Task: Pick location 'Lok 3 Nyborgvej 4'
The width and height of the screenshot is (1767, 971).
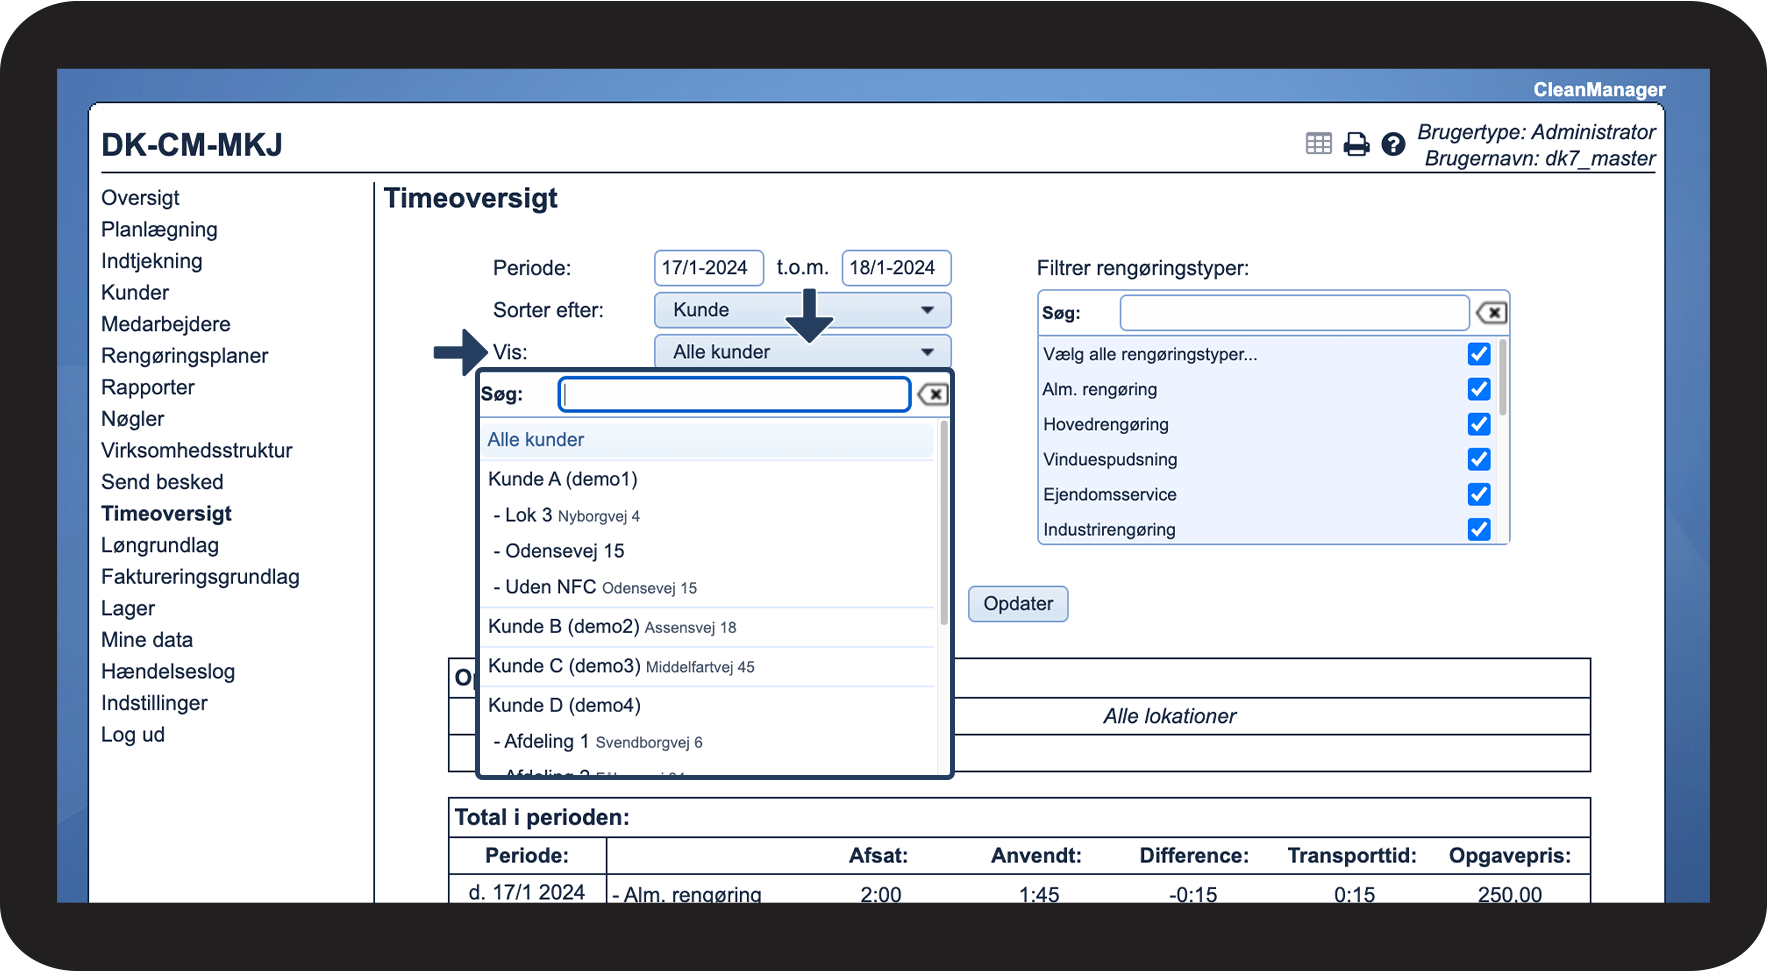Action: (x=707, y=515)
